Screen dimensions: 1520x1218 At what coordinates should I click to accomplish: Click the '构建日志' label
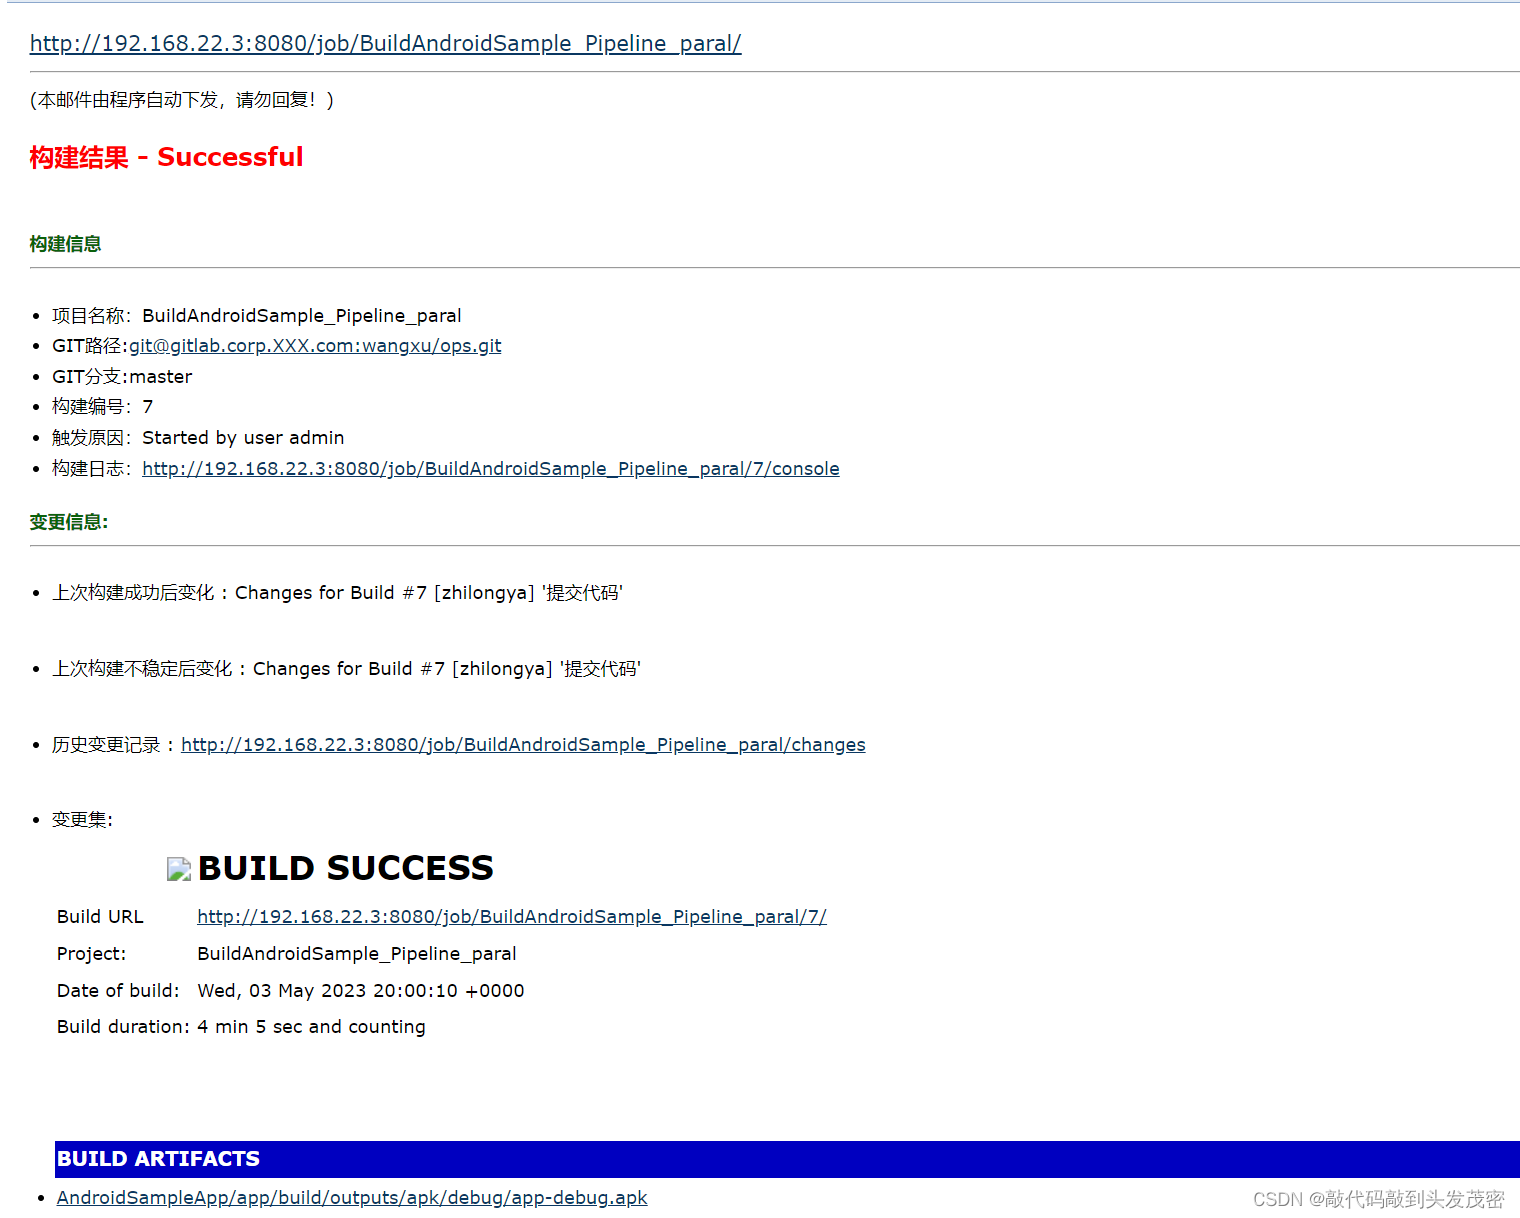point(88,468)
